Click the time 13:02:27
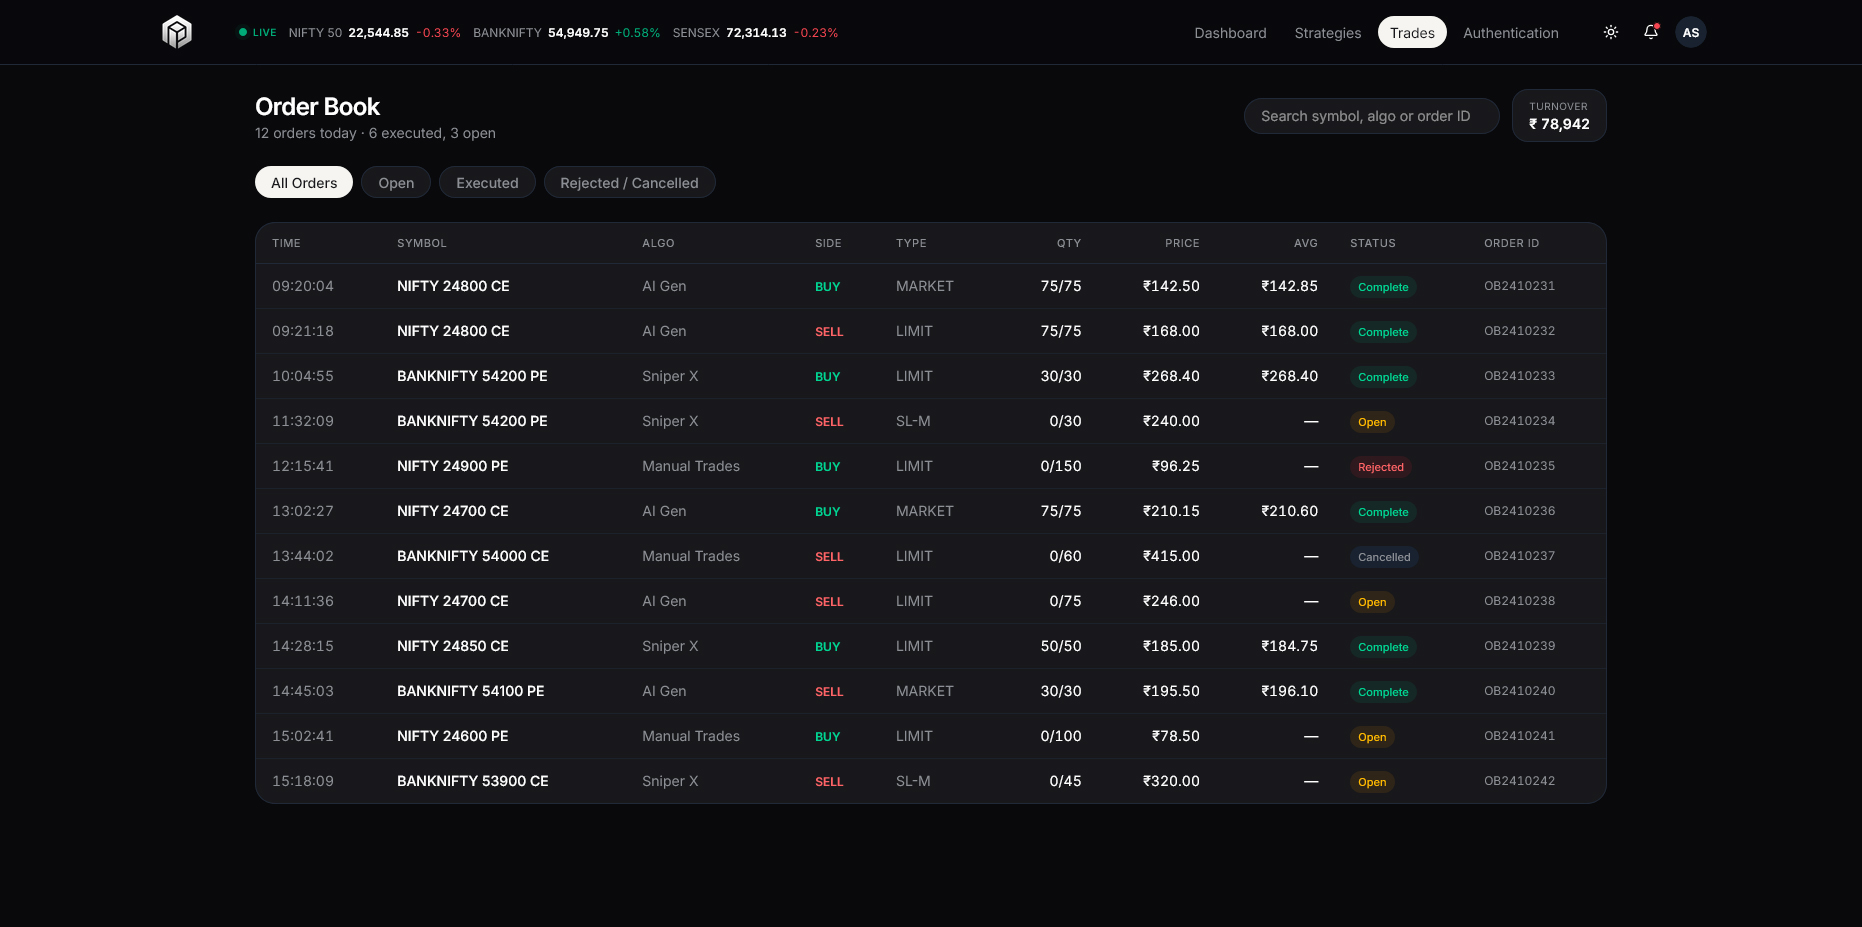 pos(303,511)
